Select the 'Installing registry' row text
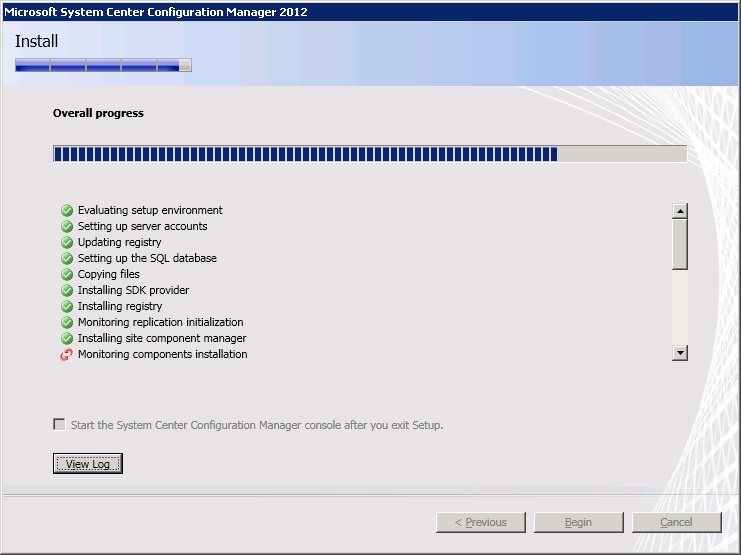This screenshot has width=741, height=555. (x=120, y=306)
